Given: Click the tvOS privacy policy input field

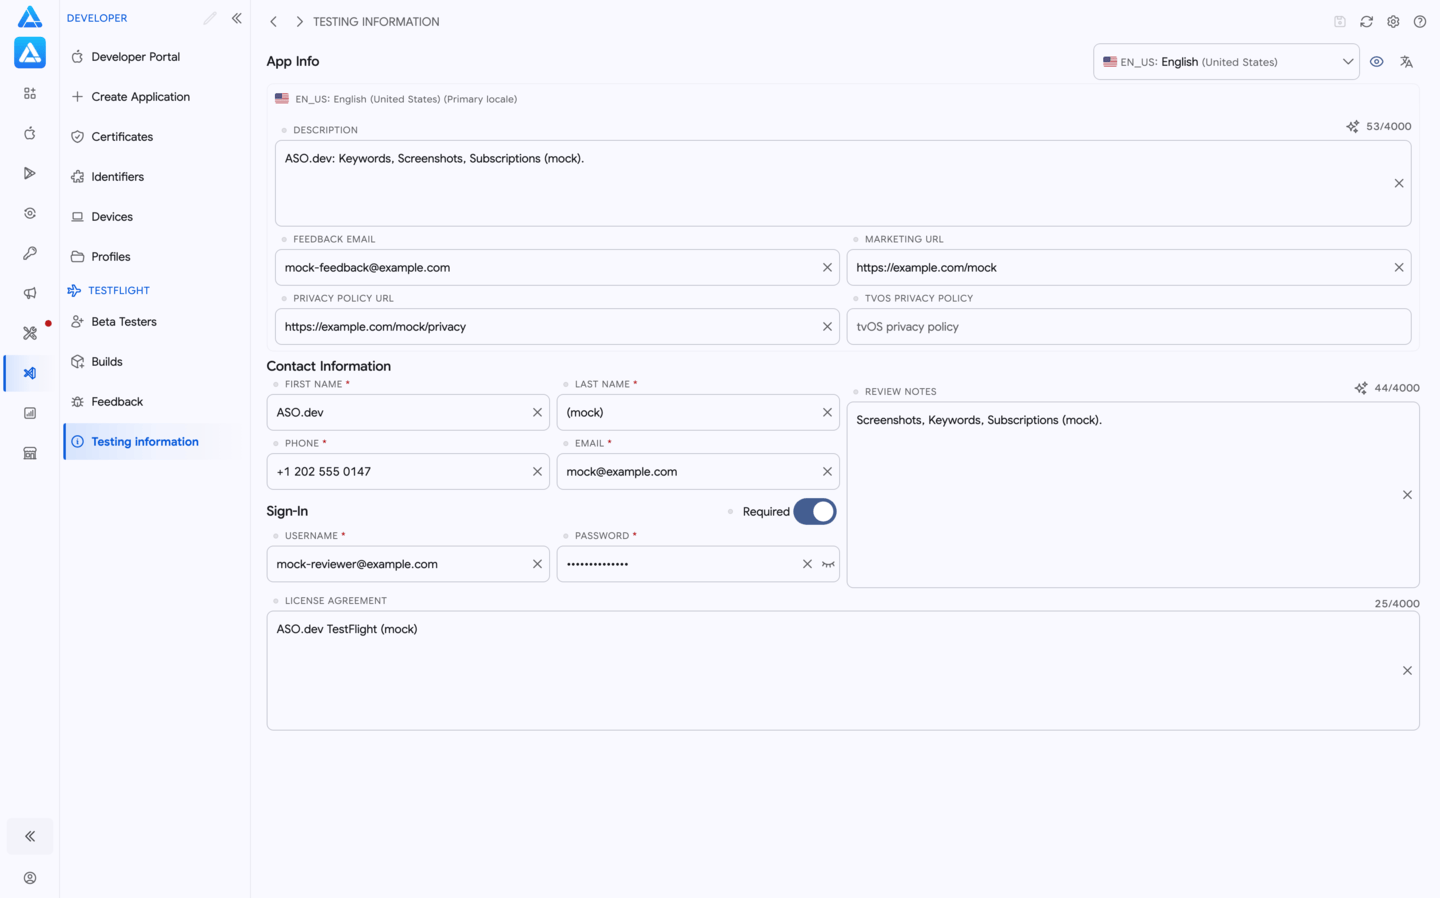Looking at the screenshot, I should tap(1129, 327).
